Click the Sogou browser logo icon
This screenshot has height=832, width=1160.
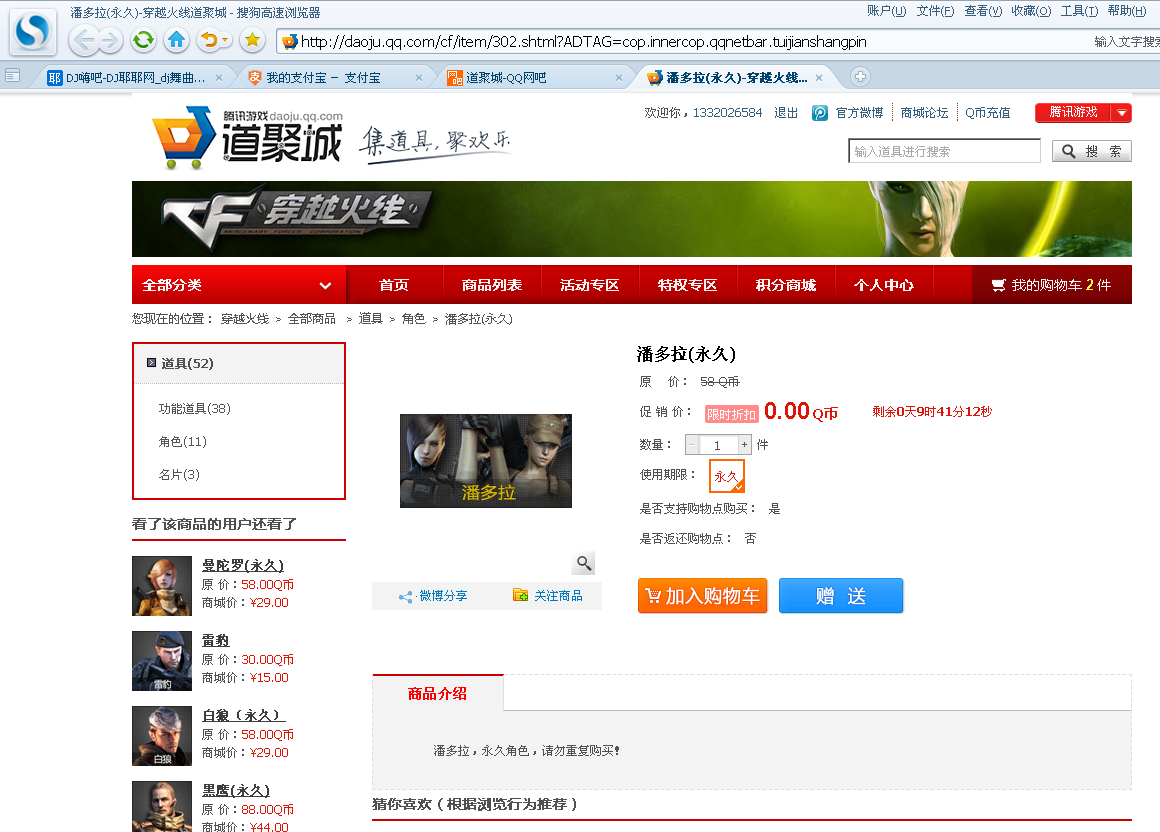33,32
